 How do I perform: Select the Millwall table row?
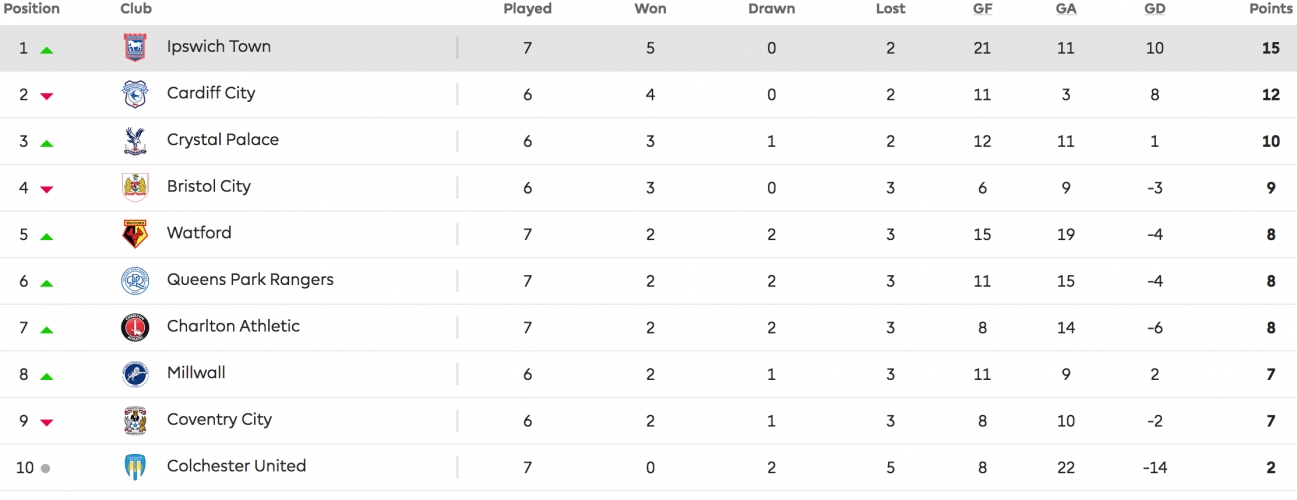tap(648, 374)
